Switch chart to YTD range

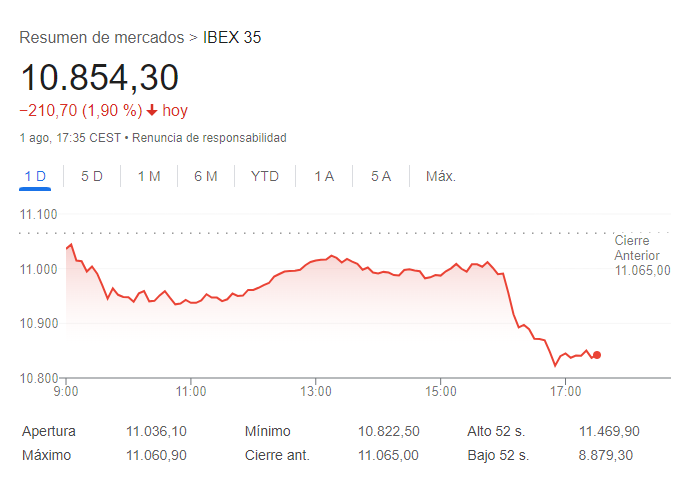[x=265, y=176]
